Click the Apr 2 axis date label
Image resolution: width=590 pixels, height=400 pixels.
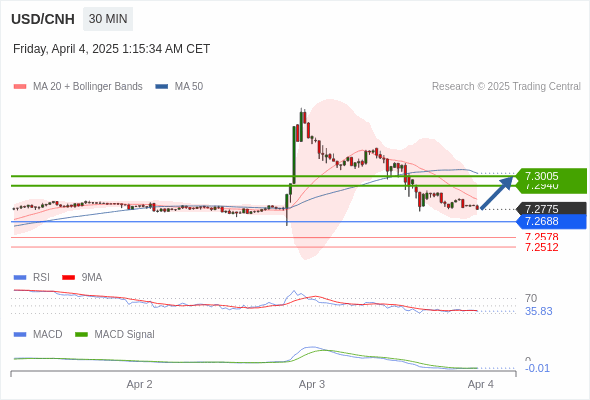[140, 385]
